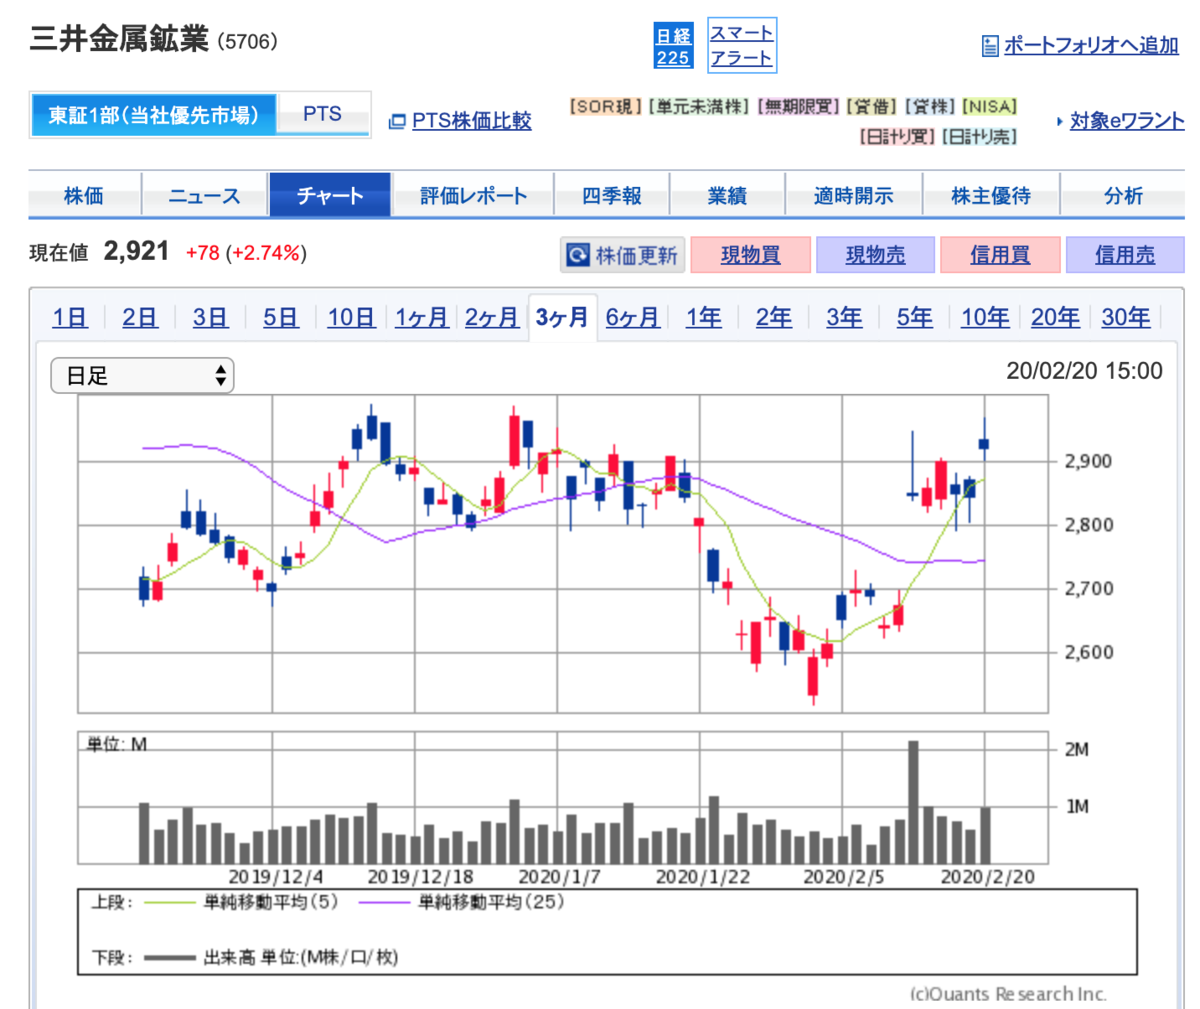1200x1009 pixels.
Task: Select the 10日 chart period
Action: pos(351,318)
